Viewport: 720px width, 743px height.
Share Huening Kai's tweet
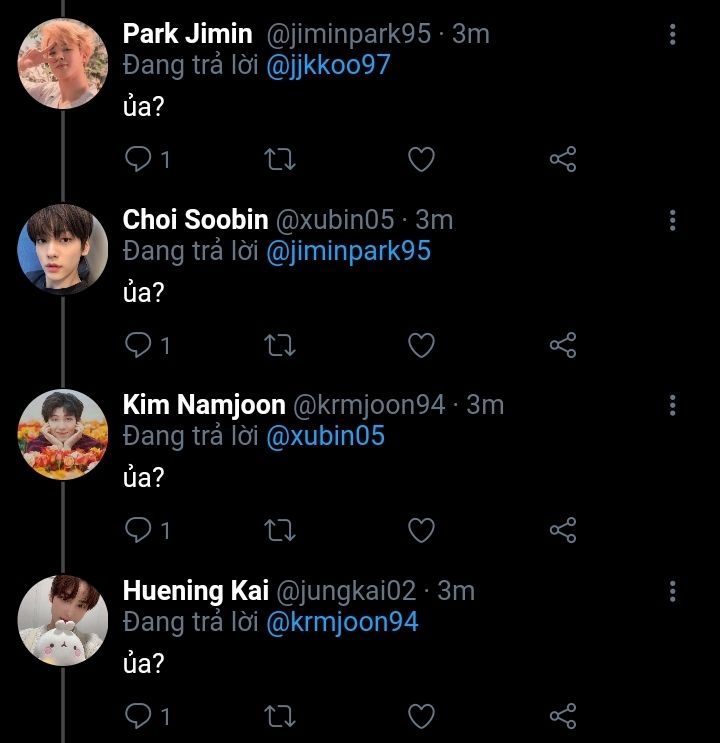click(563, 716)
